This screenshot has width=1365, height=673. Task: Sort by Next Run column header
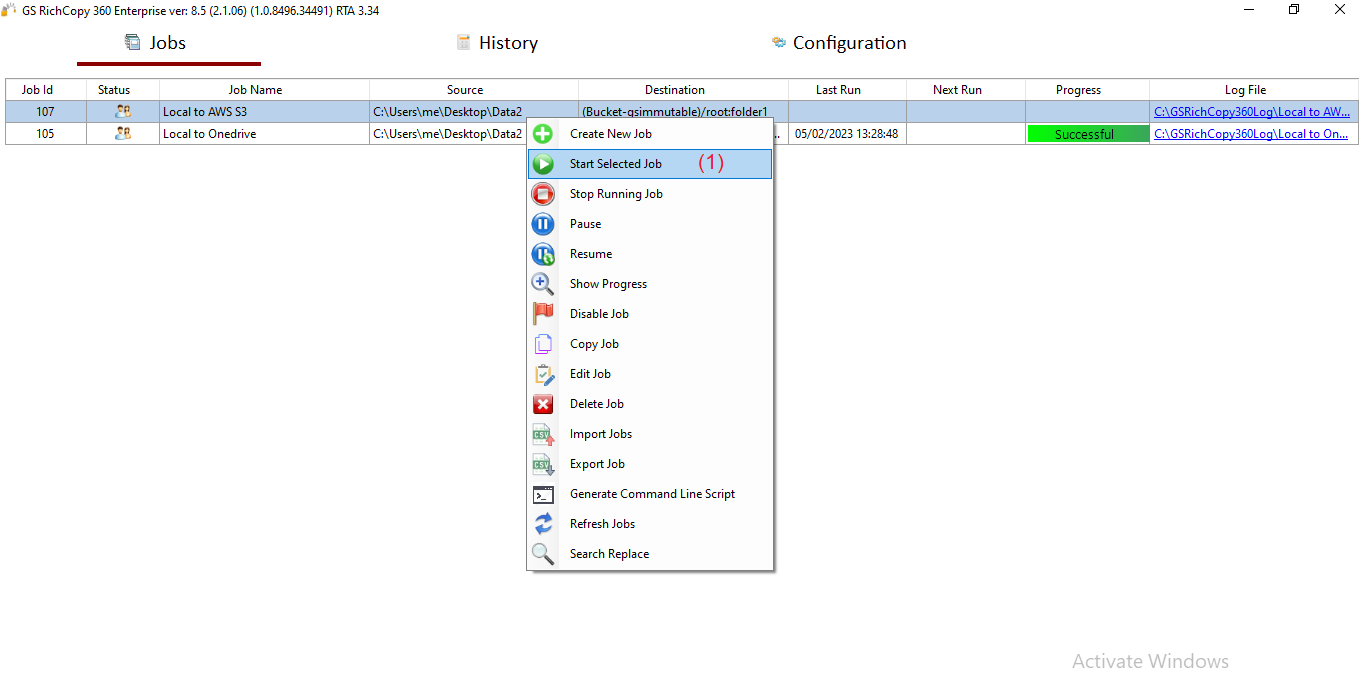click(x=967, y=90)
